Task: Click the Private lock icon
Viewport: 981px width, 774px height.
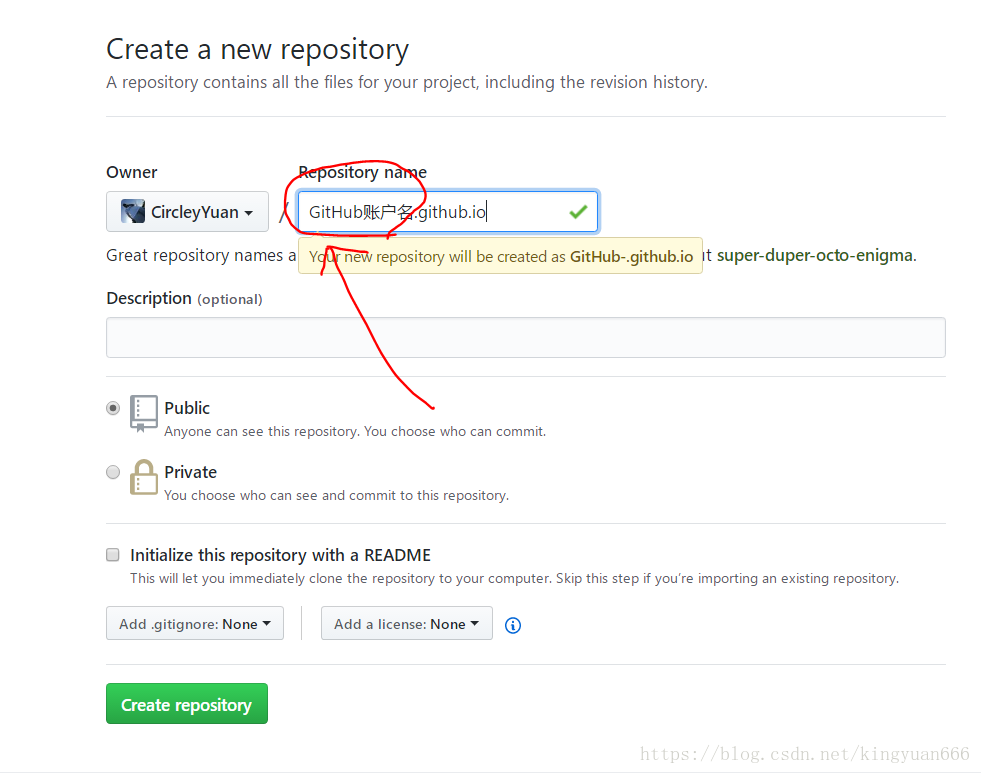Action: [143, 477]
